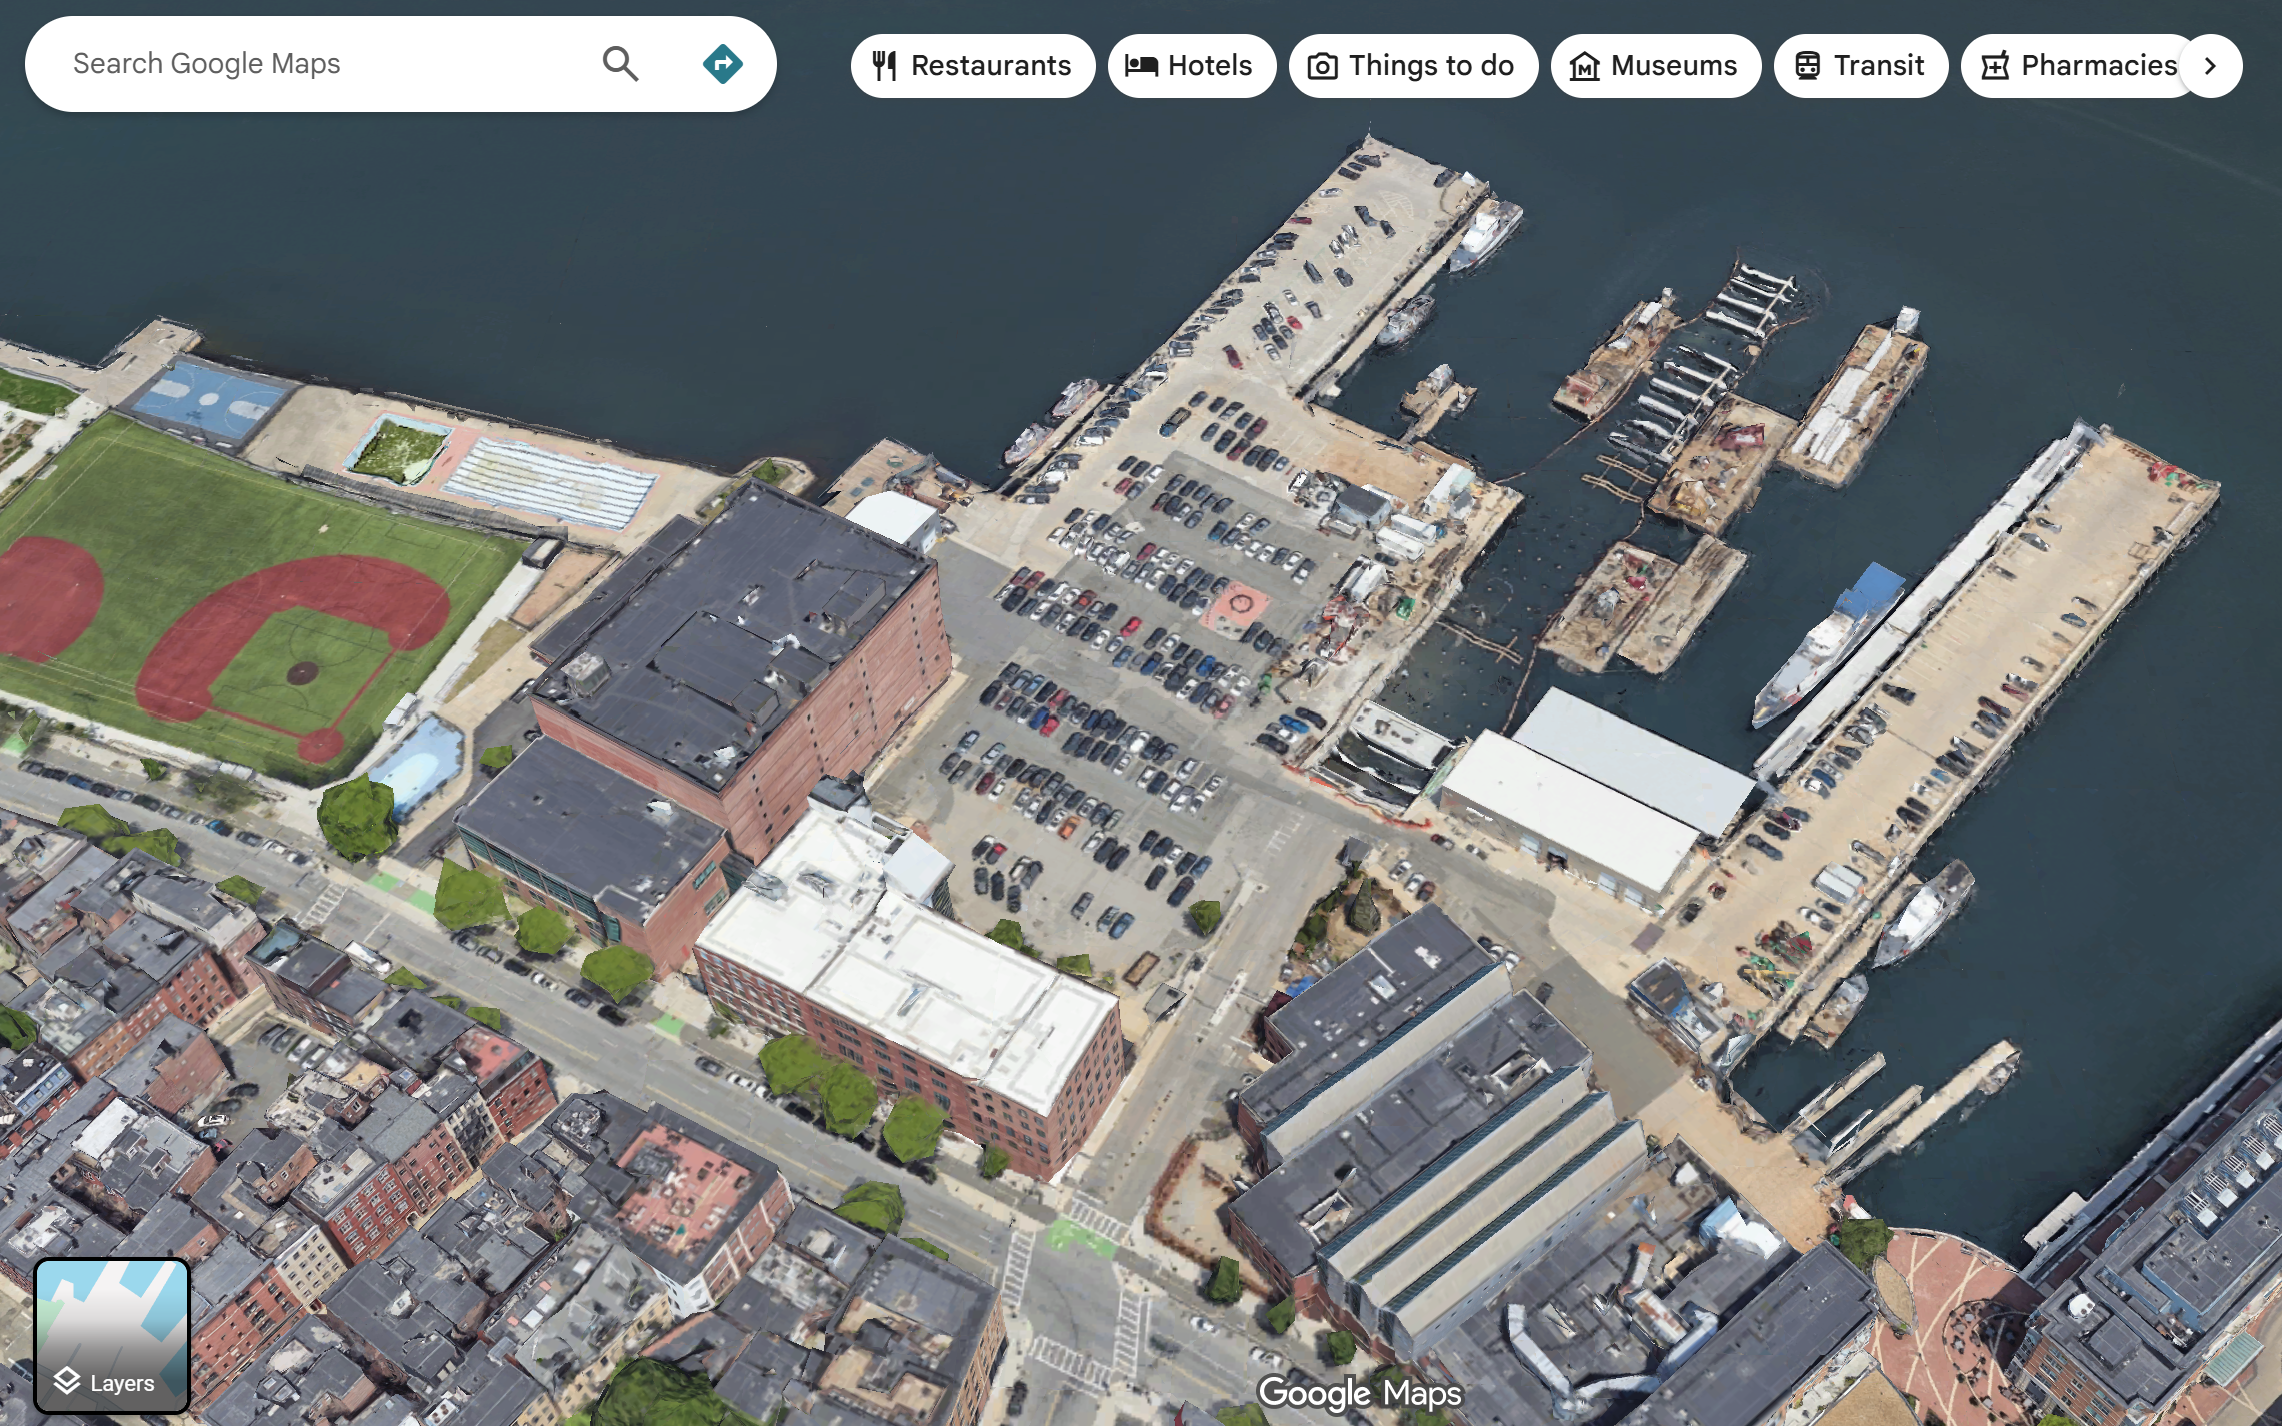The height and width of the screenshot is (1426, 2282).
Task: Open directions via the blue arrow icon
Action: [x=722, y=64]
